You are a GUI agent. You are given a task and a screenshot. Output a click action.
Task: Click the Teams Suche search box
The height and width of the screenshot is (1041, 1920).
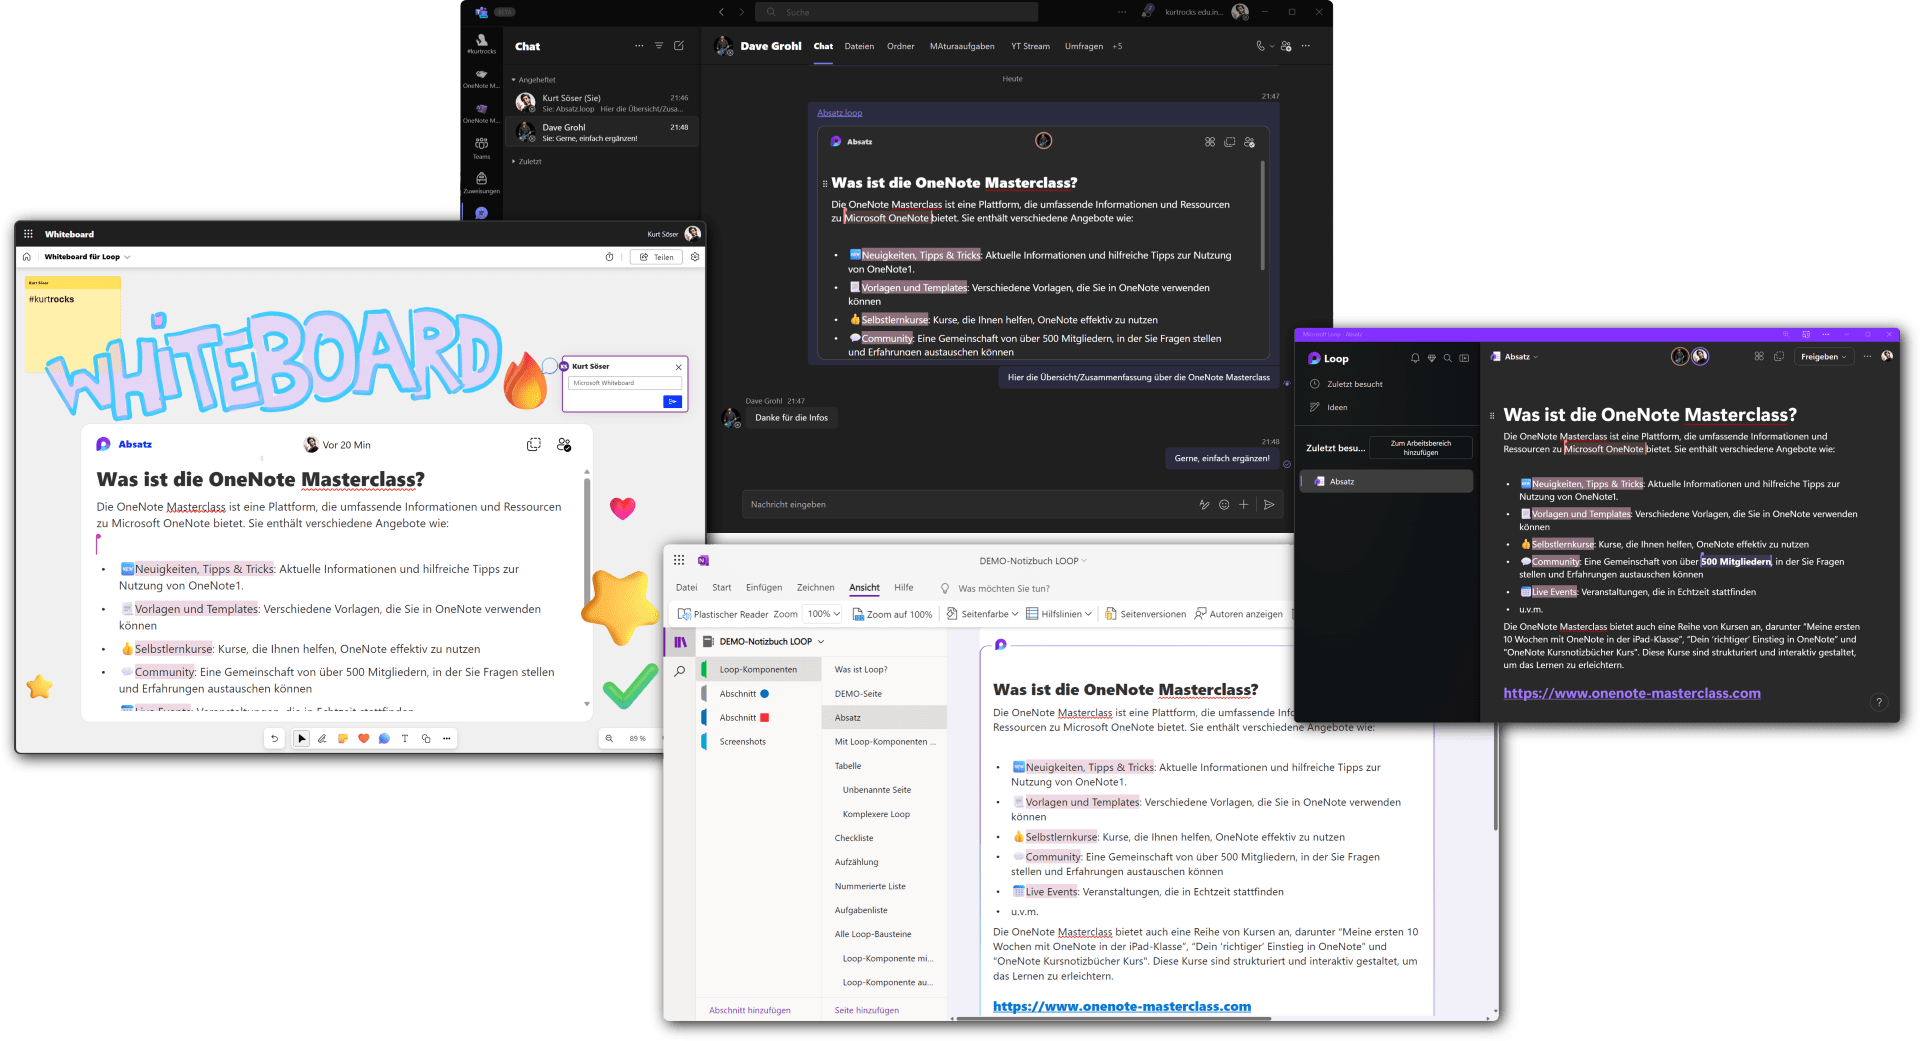[x=896, y=12]
